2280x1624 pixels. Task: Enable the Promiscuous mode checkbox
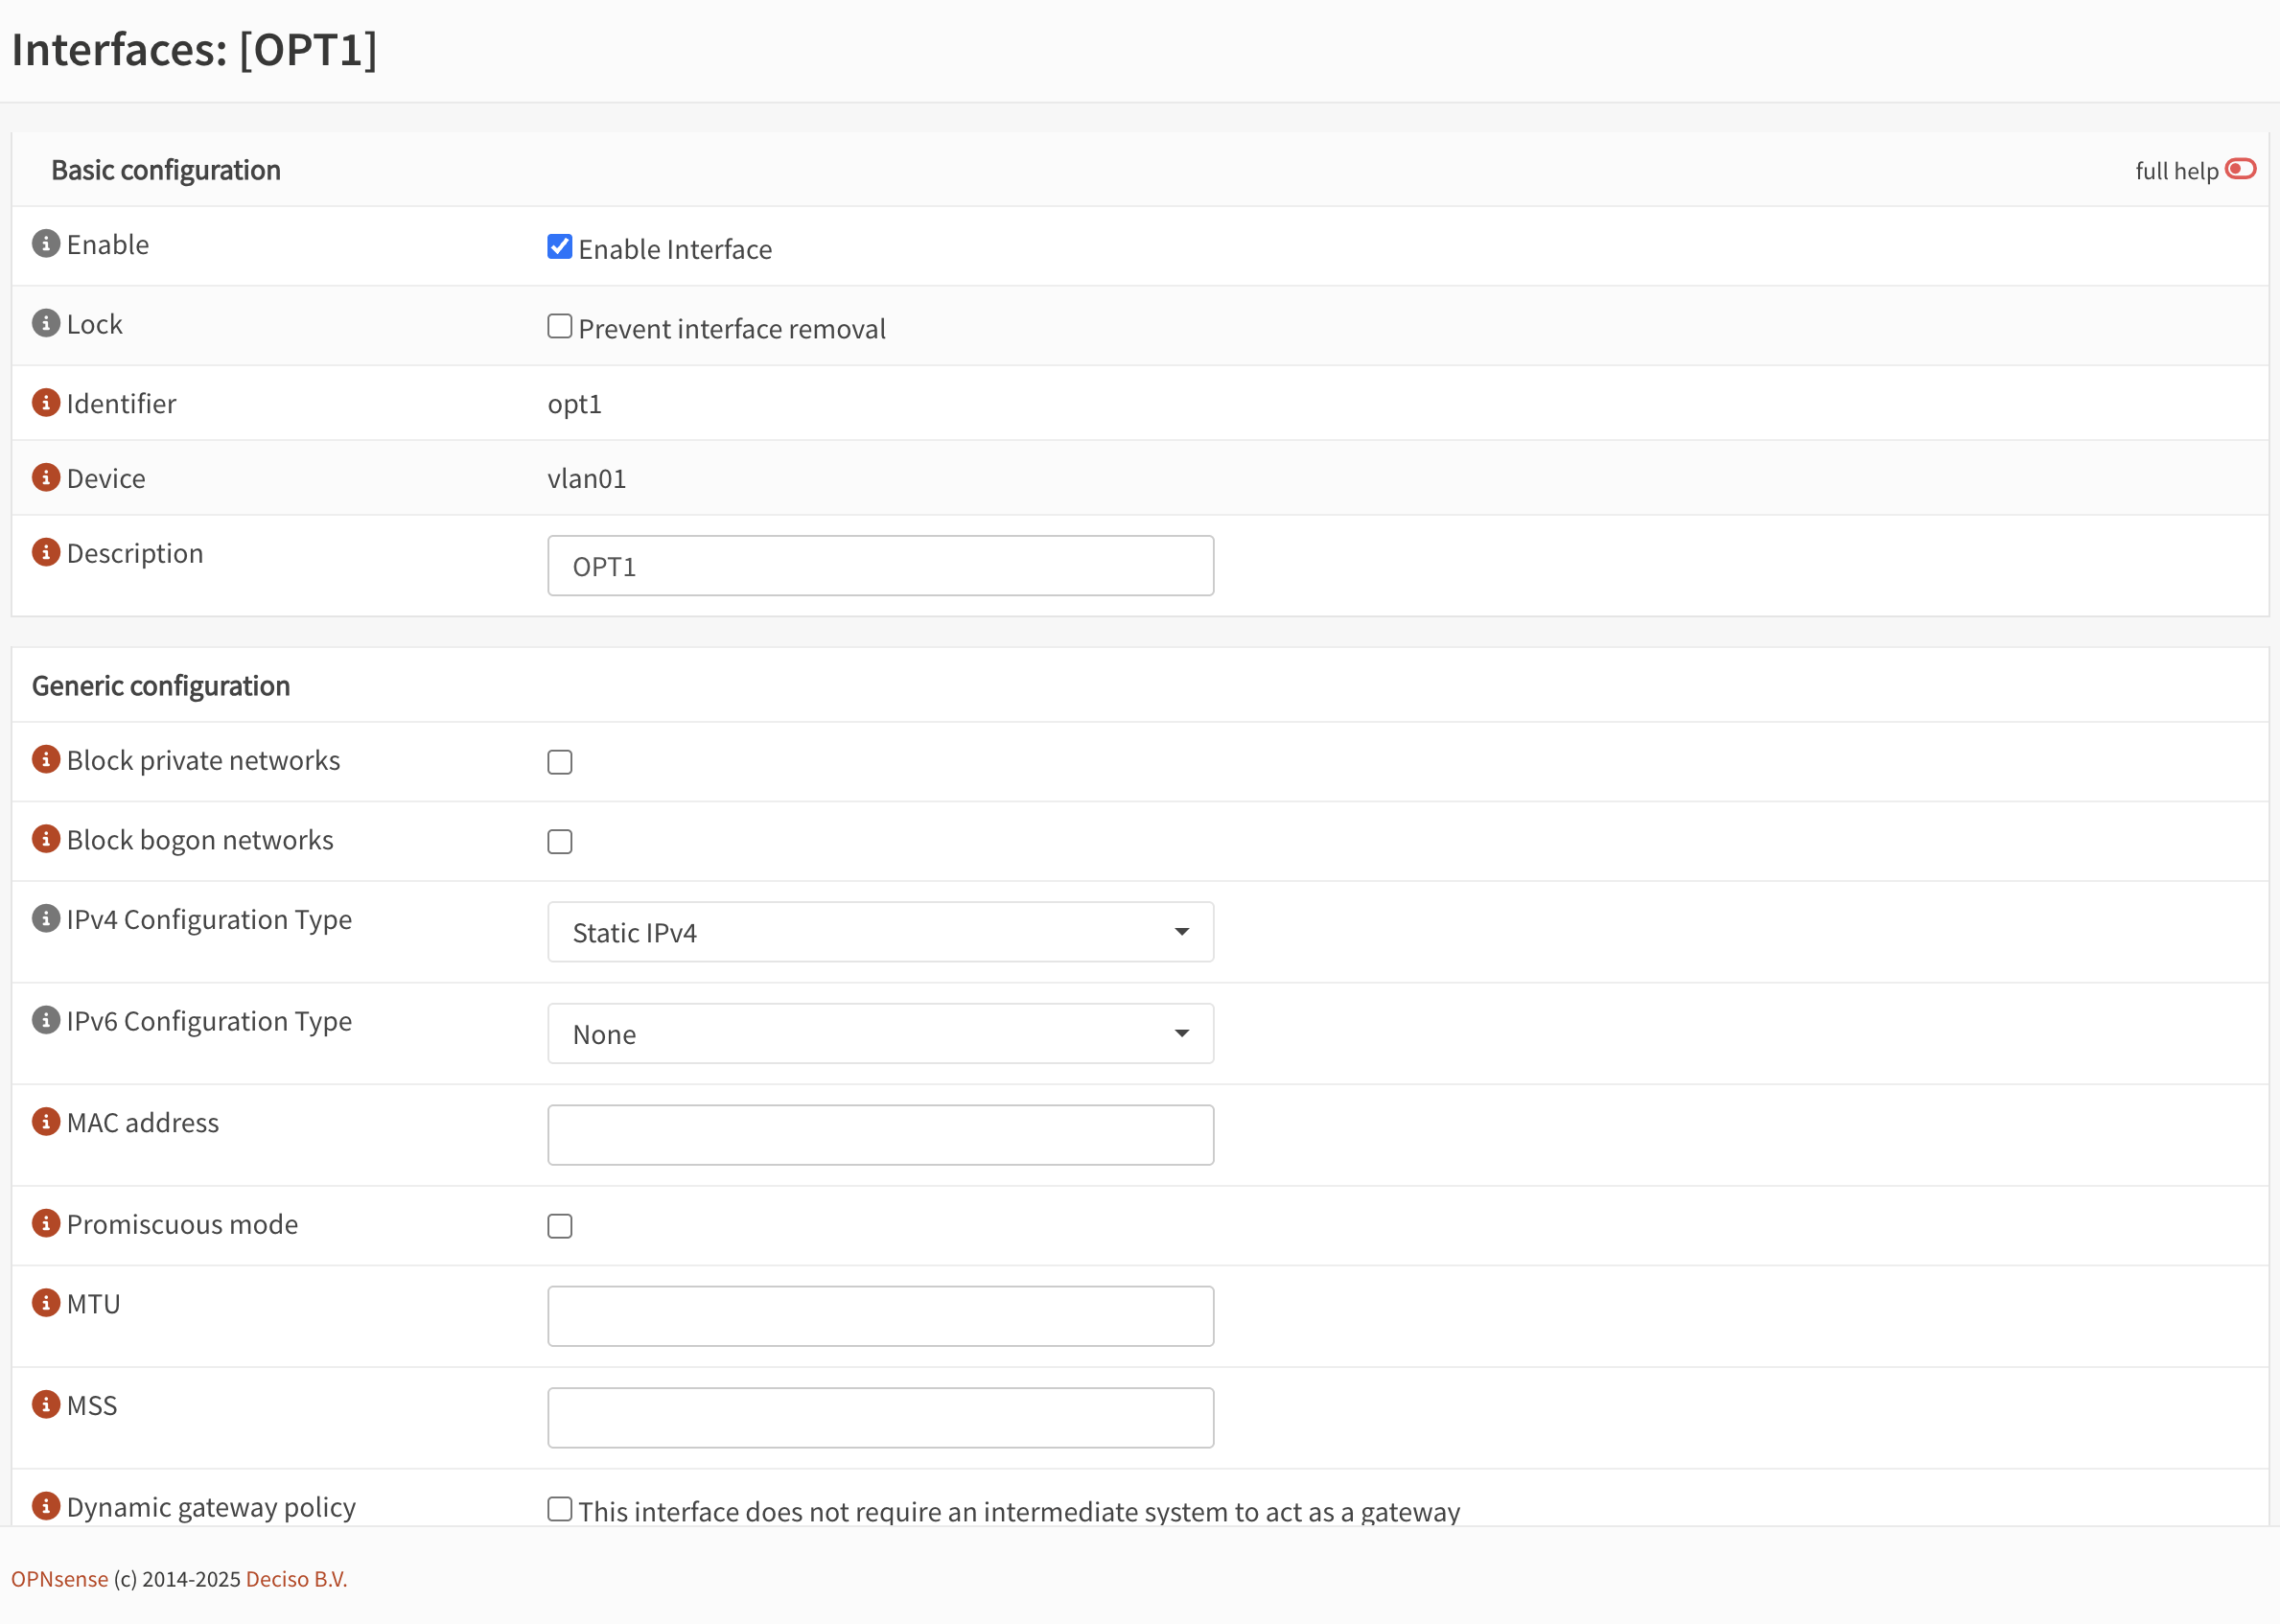tap(560, 1226)
